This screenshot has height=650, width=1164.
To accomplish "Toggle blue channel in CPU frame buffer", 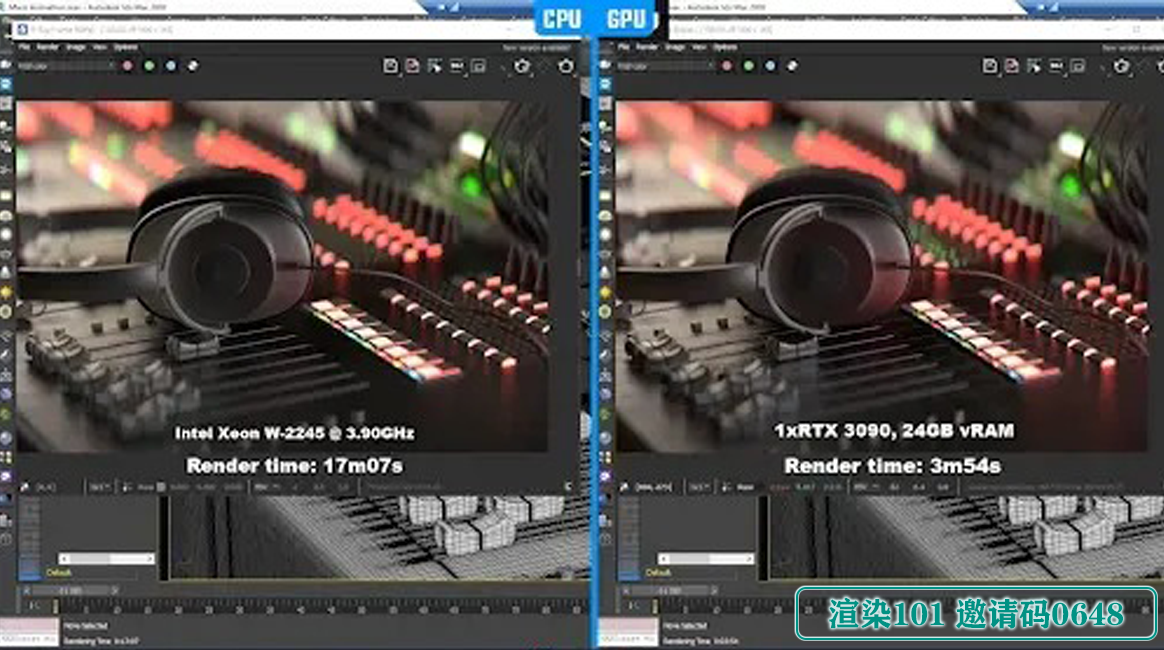I will click(x=171, y=66).
